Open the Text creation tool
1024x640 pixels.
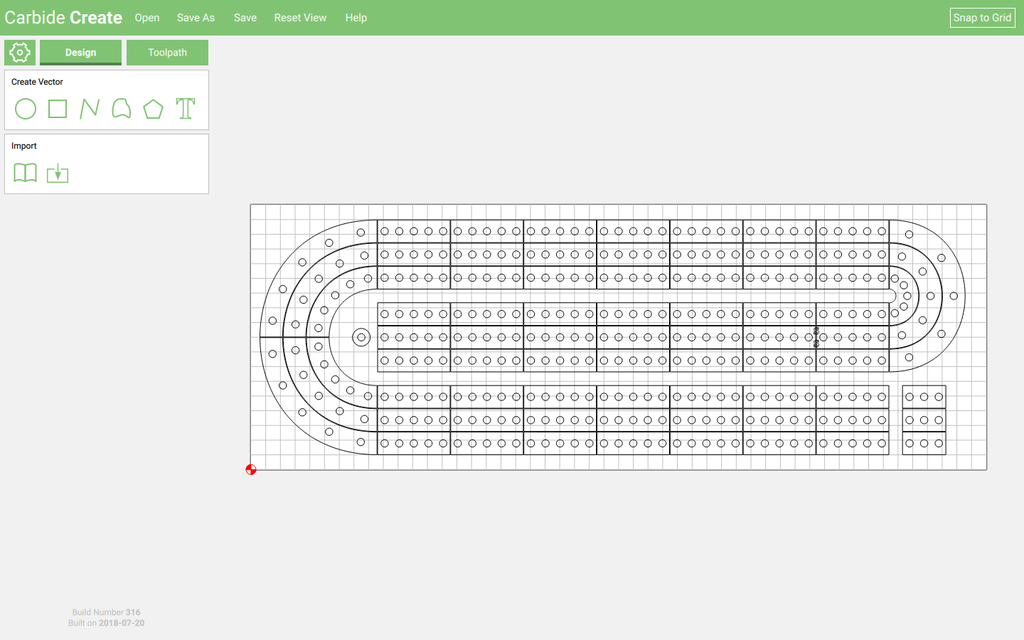[185, 109]
